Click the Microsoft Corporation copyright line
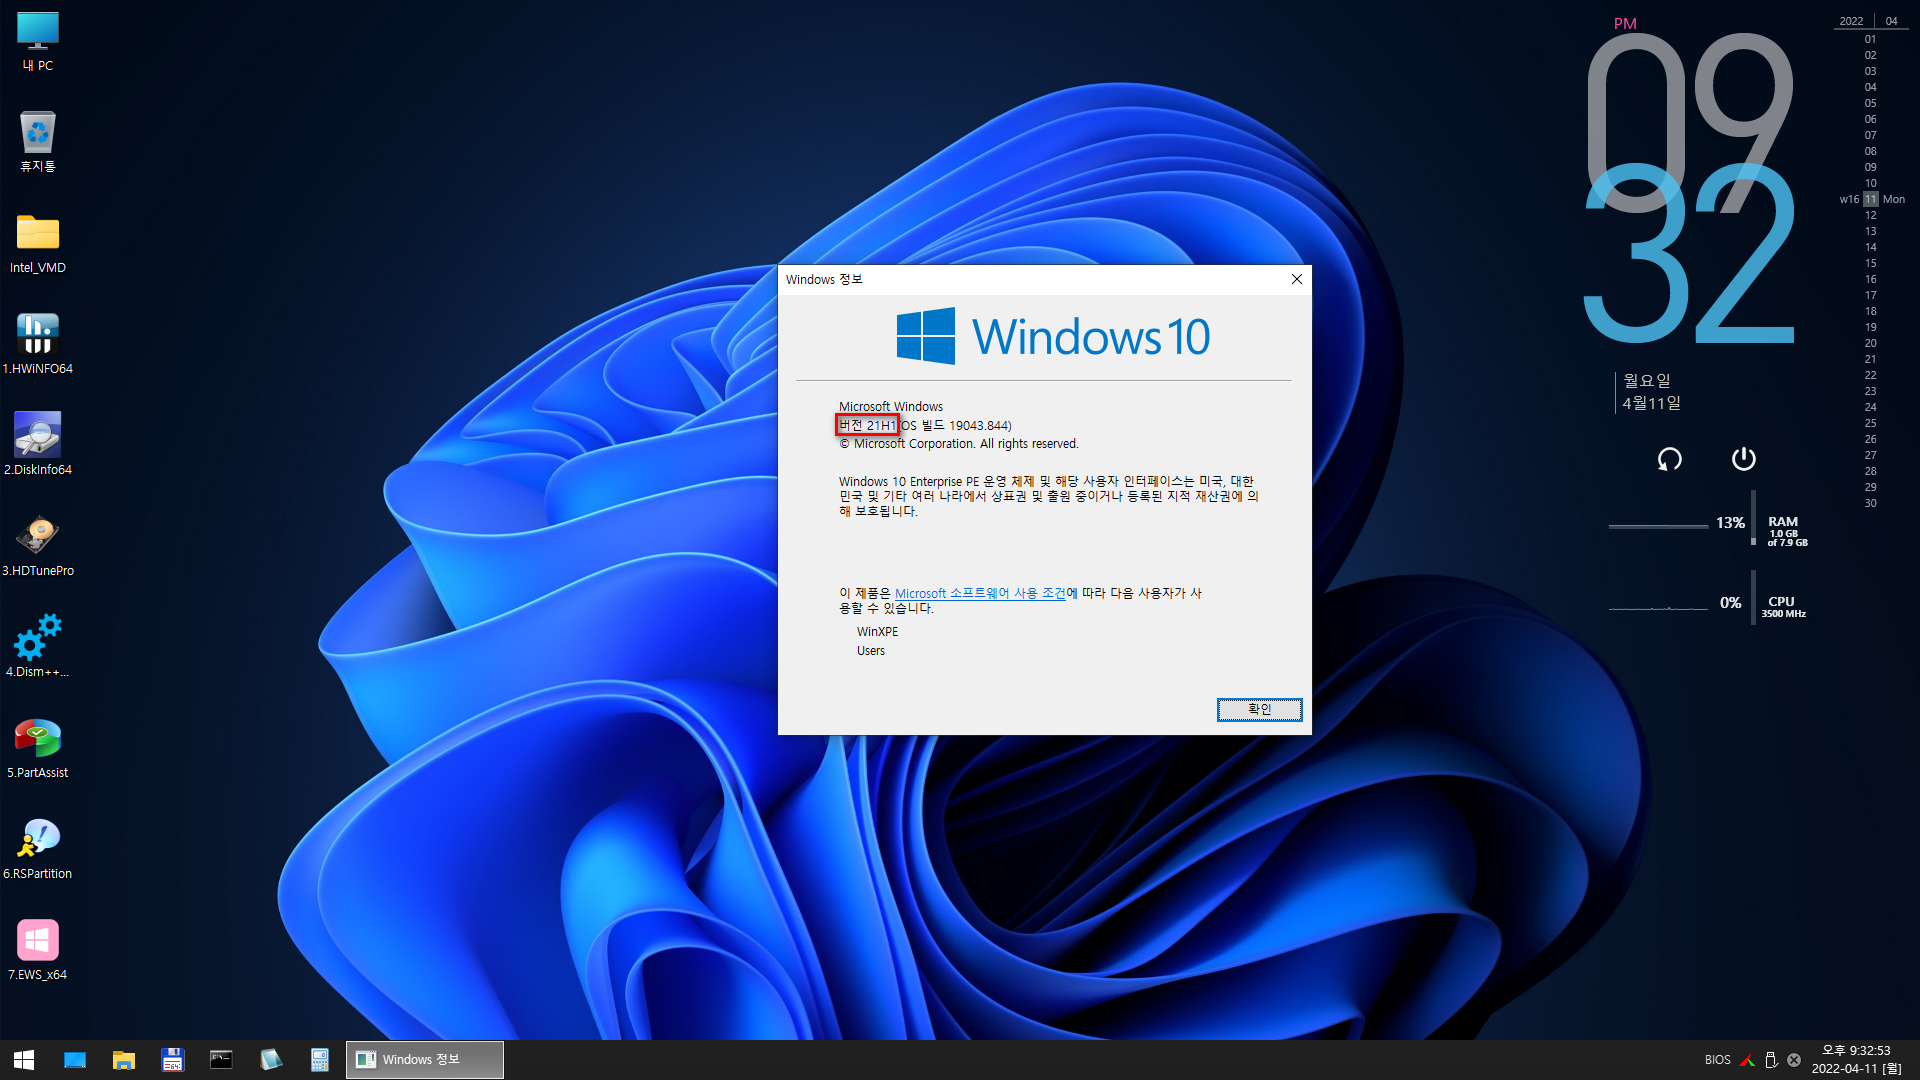Image resolution: width=1920 pixels, height=1080 pixels. (x=958, y=444)
